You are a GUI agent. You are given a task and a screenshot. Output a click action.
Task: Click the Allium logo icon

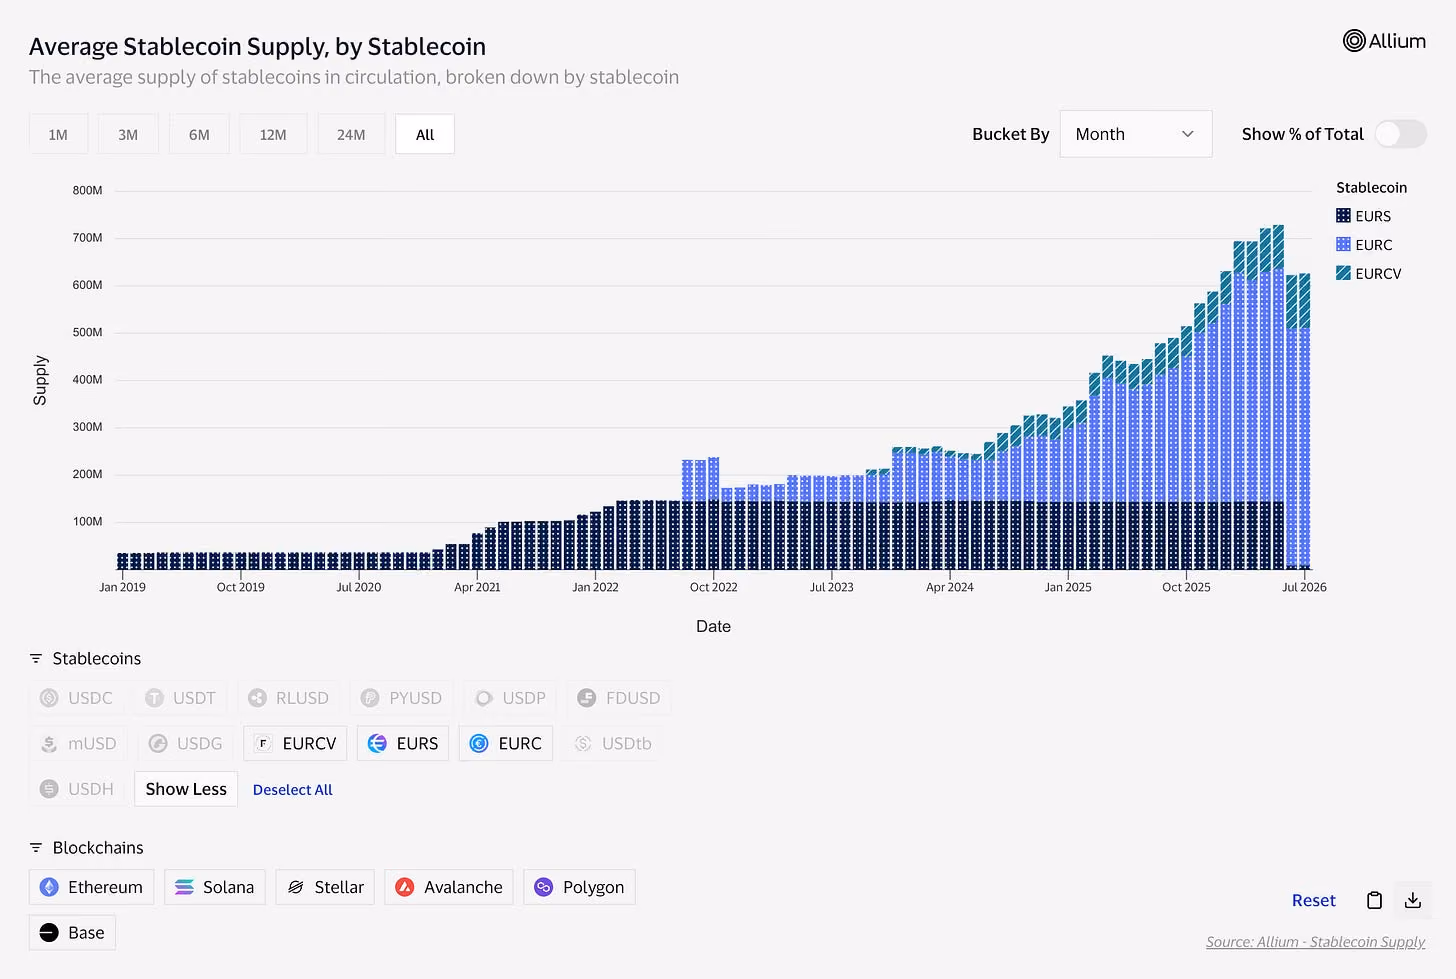point(1354,41)
